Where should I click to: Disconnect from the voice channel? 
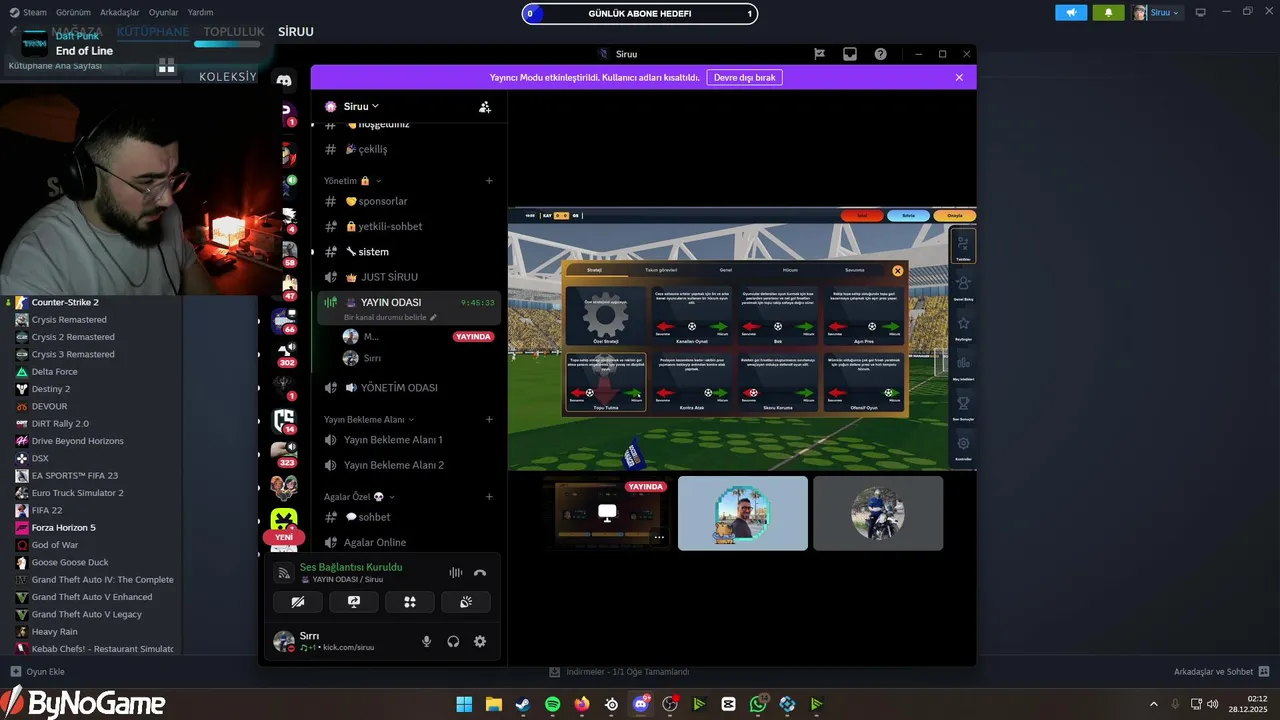coord(480,573)
